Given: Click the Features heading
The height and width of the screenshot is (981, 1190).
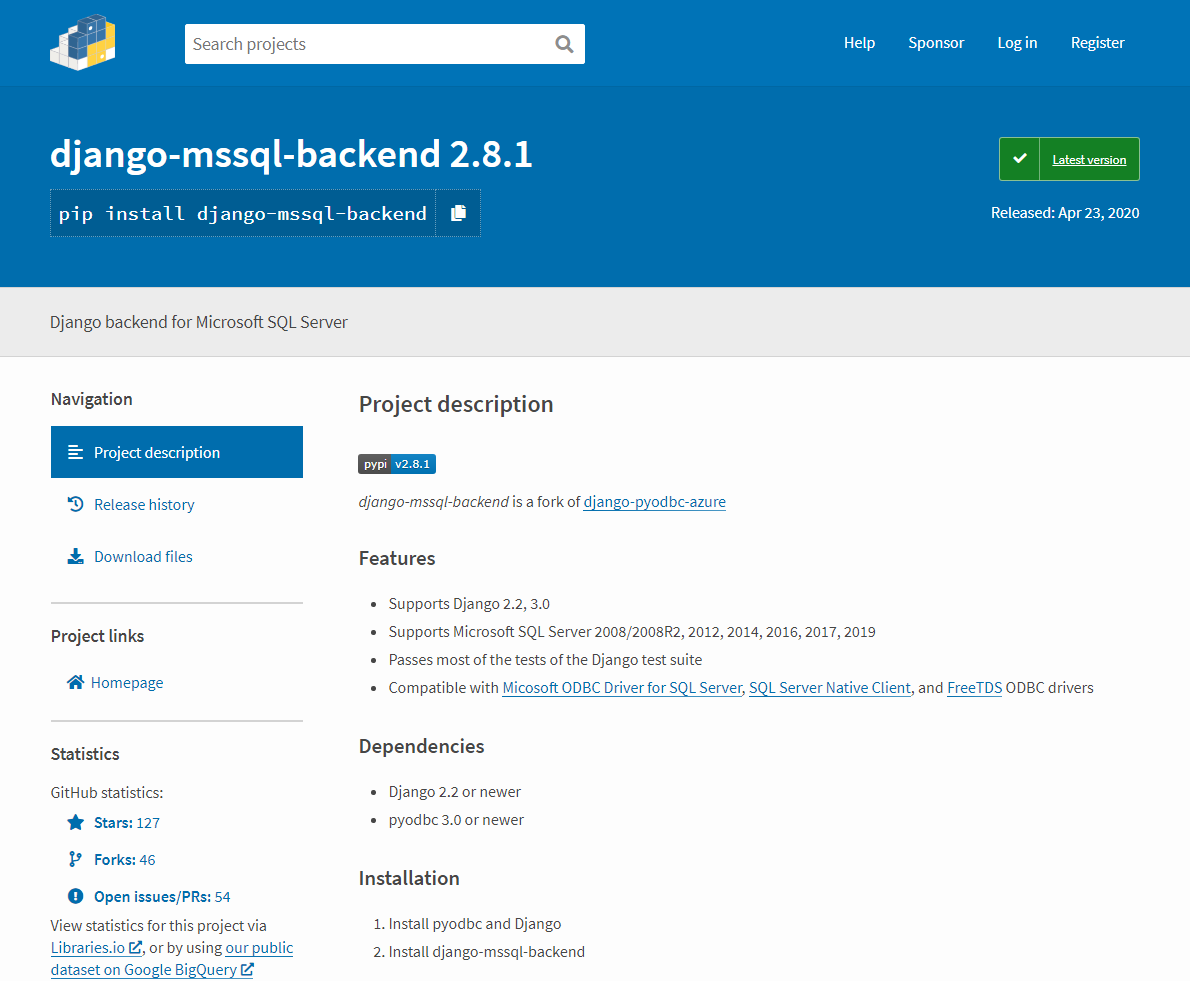Looking at the screenshot, I should point(397,558).
